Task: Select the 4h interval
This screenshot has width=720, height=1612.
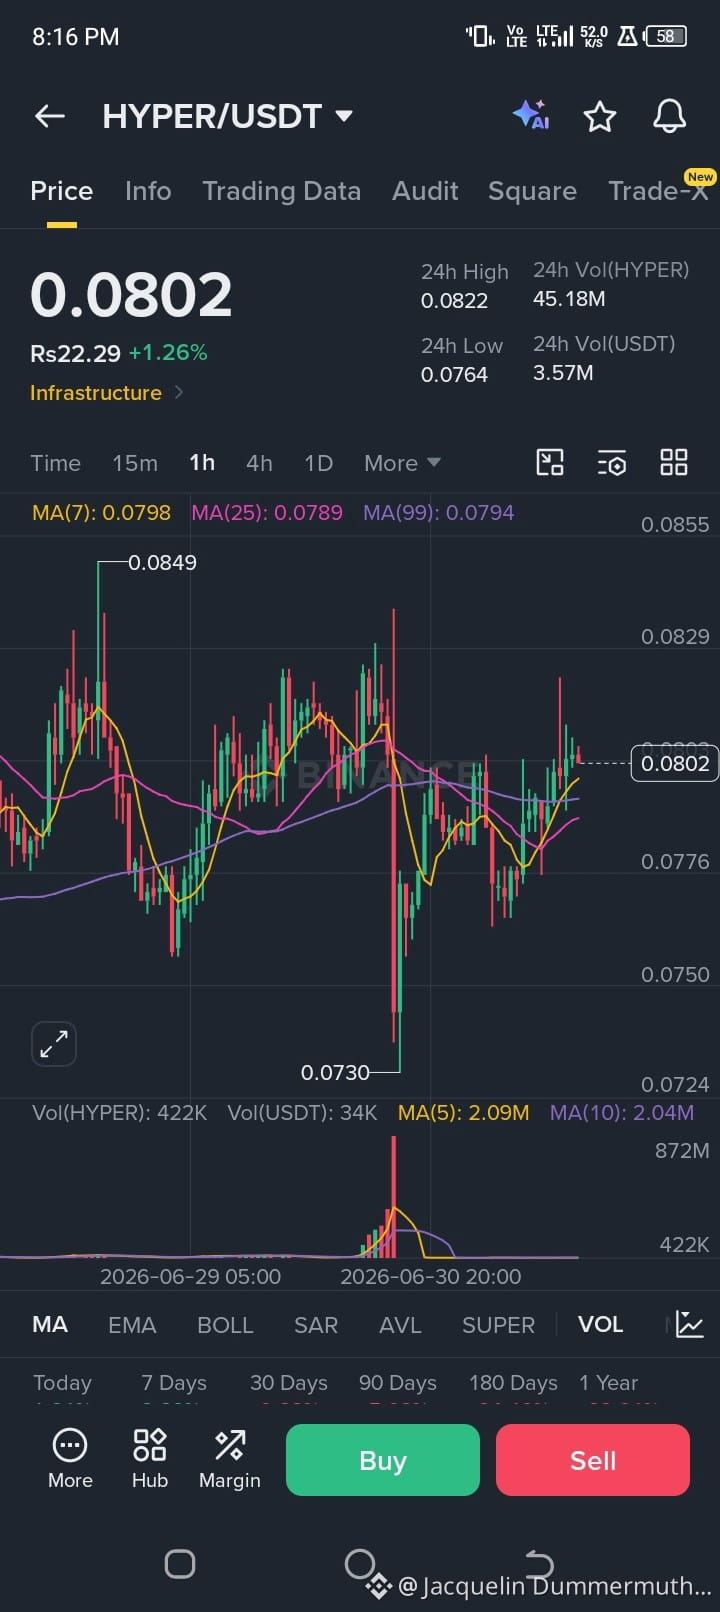Action: [x=259, y=463]
